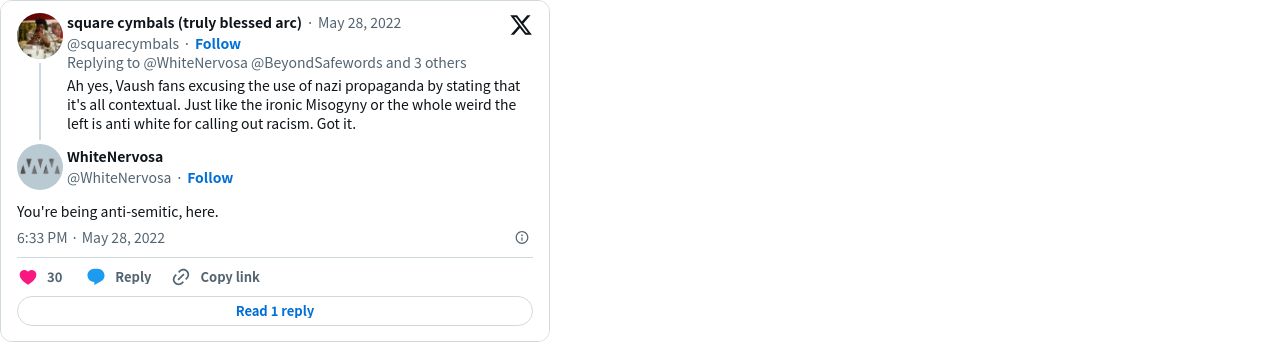Open the May 28, 2022 header date
This screenshot has height=362, width=1284.
click(359, 24)
